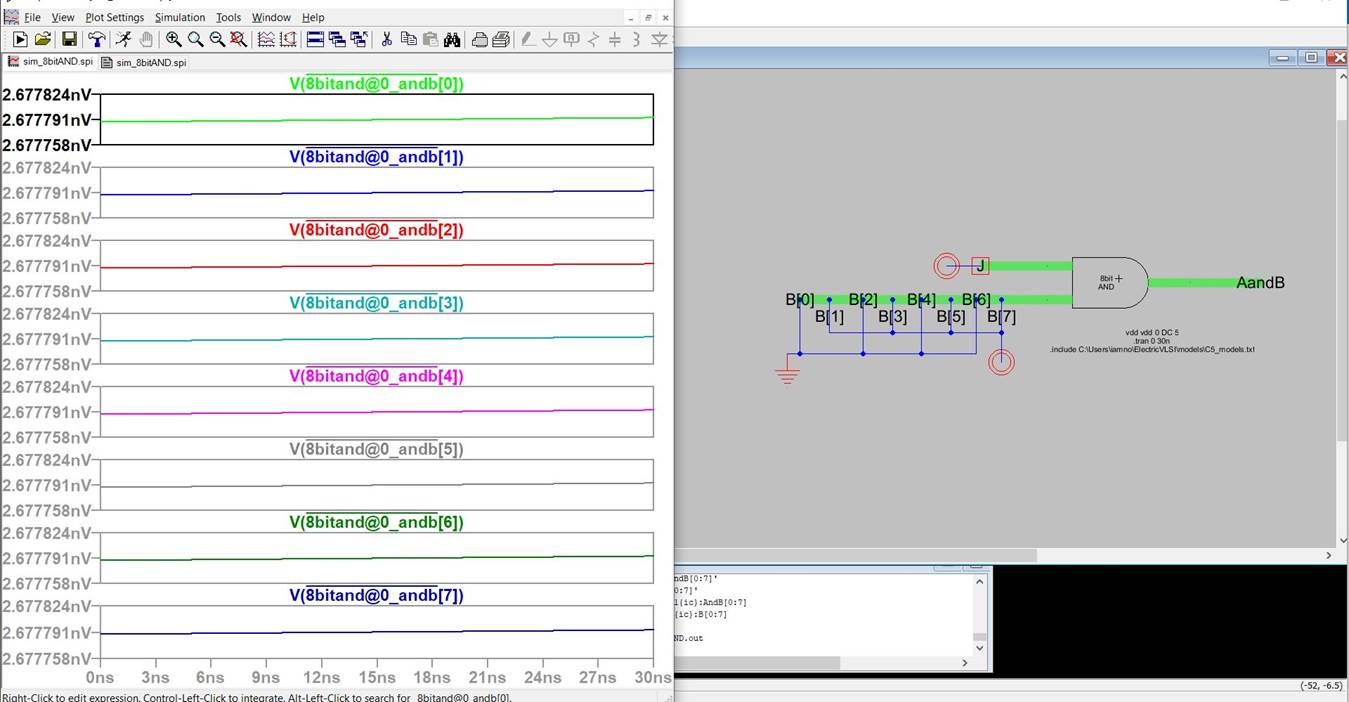
Task: Tile windows with the tile icon
Action: click(315, 39)
